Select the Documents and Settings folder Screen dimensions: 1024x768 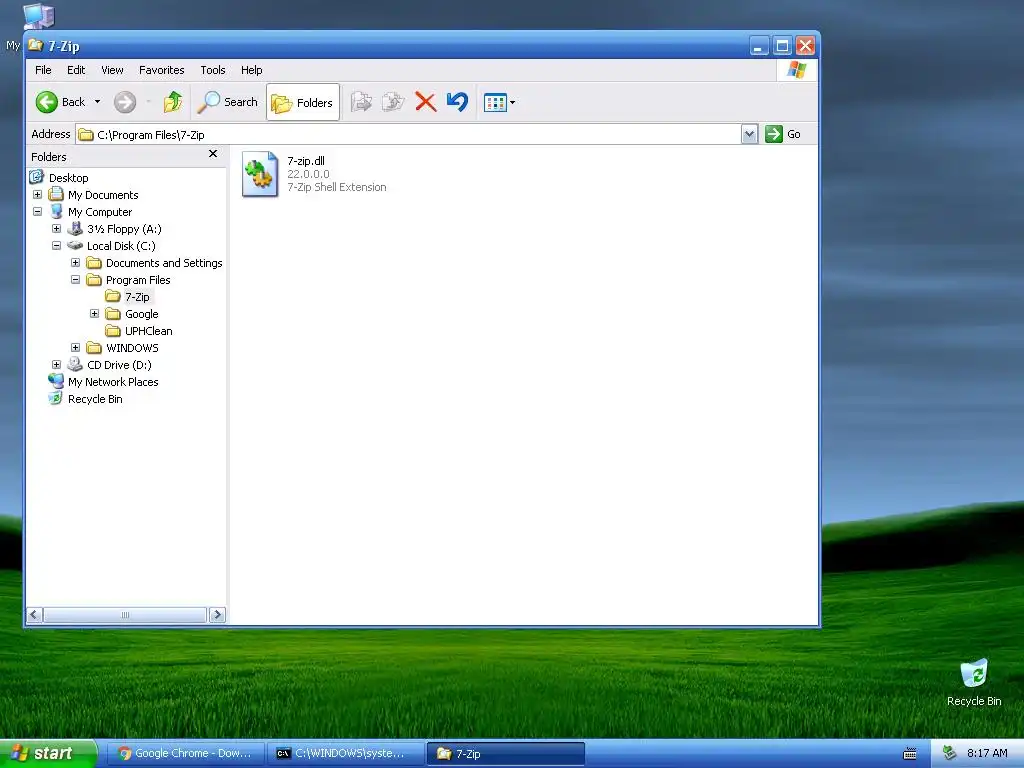tap(164, 263)
